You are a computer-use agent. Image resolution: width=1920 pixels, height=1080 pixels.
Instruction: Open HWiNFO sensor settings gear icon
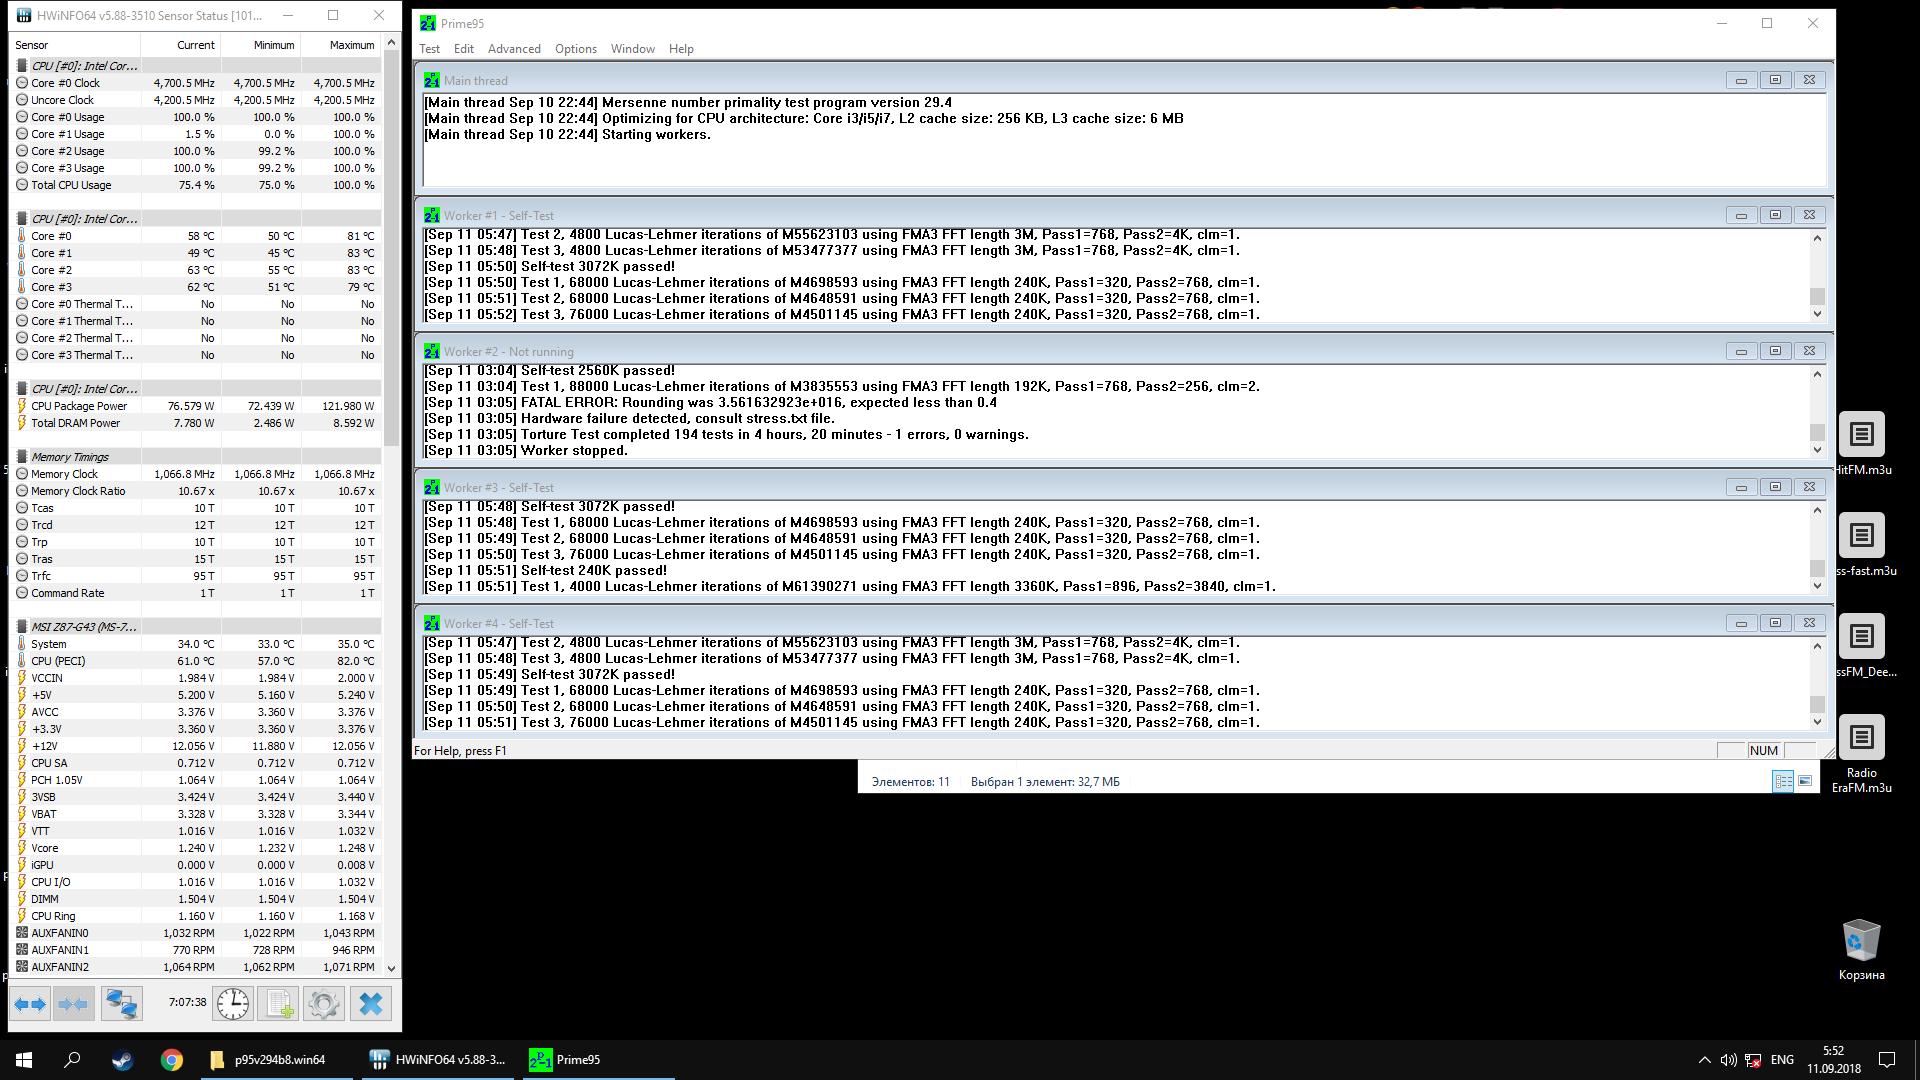[x=323, y=1003]
